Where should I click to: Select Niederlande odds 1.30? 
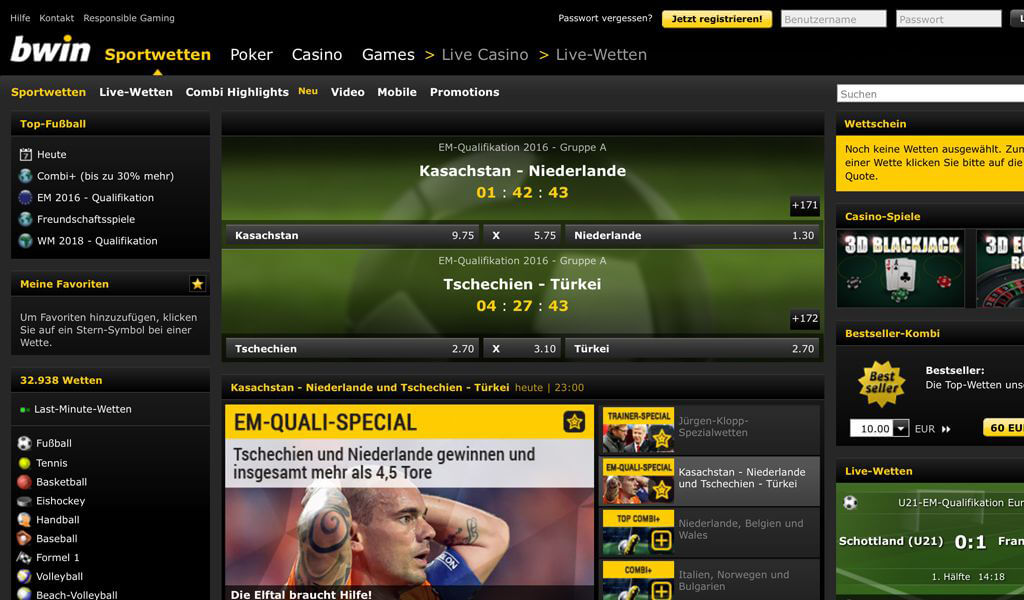point(694,236)
